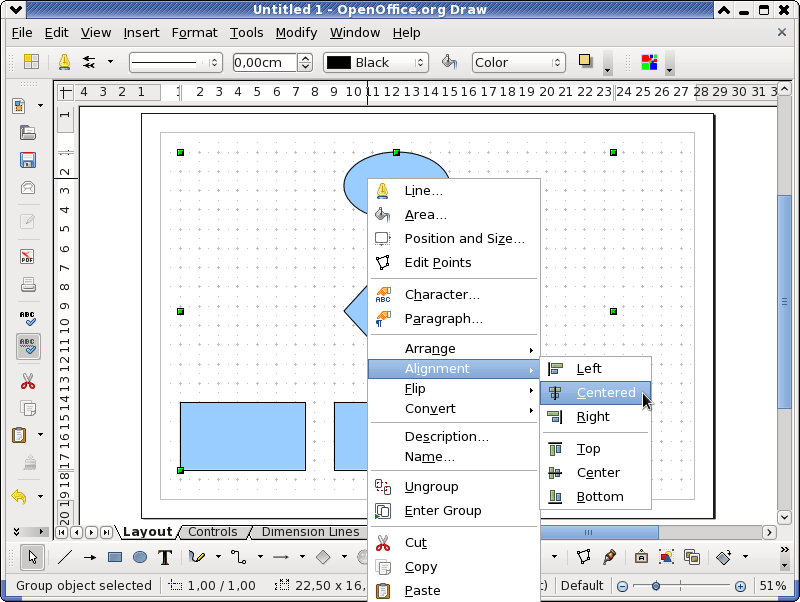Click the Cut scissors icon in sidebar
The image size is (800, 602).
coord(28,381)
